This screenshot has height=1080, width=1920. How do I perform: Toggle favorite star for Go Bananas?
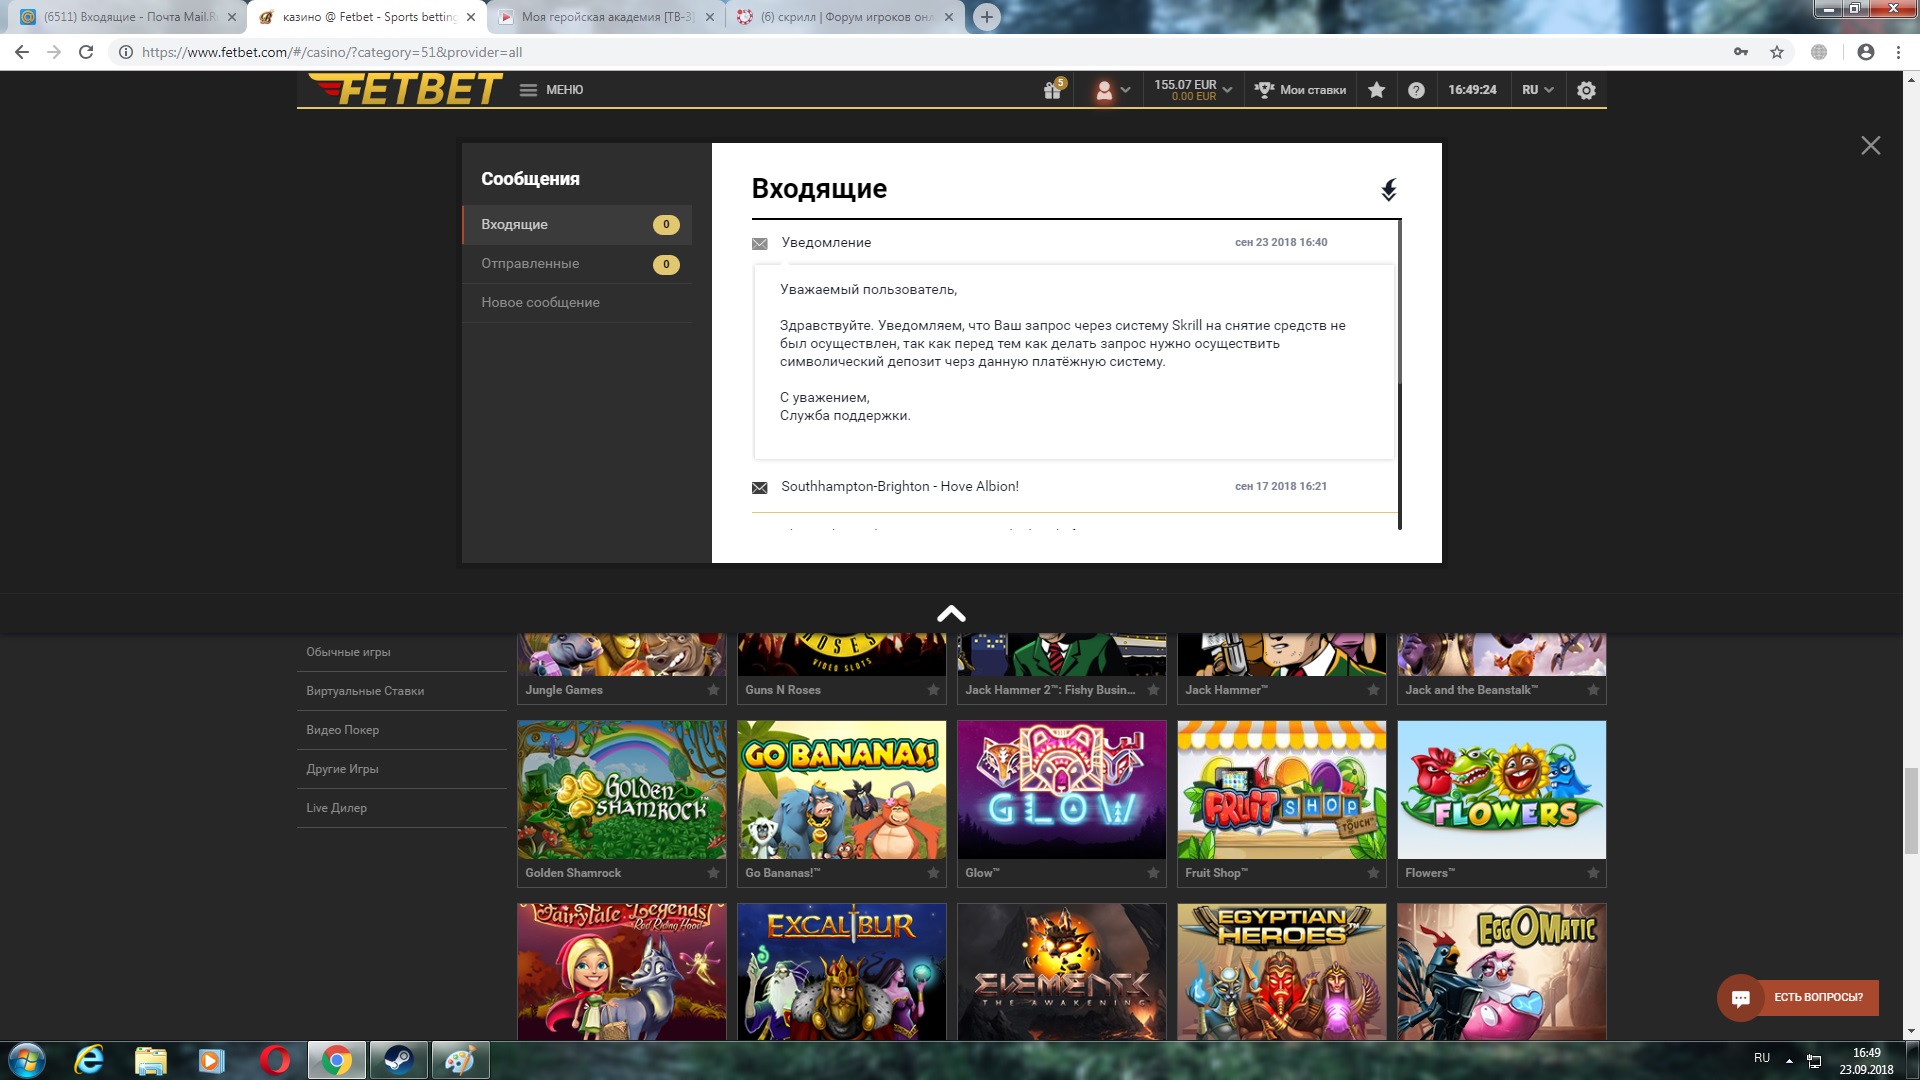pyautogui.click(x=933, y=873)
